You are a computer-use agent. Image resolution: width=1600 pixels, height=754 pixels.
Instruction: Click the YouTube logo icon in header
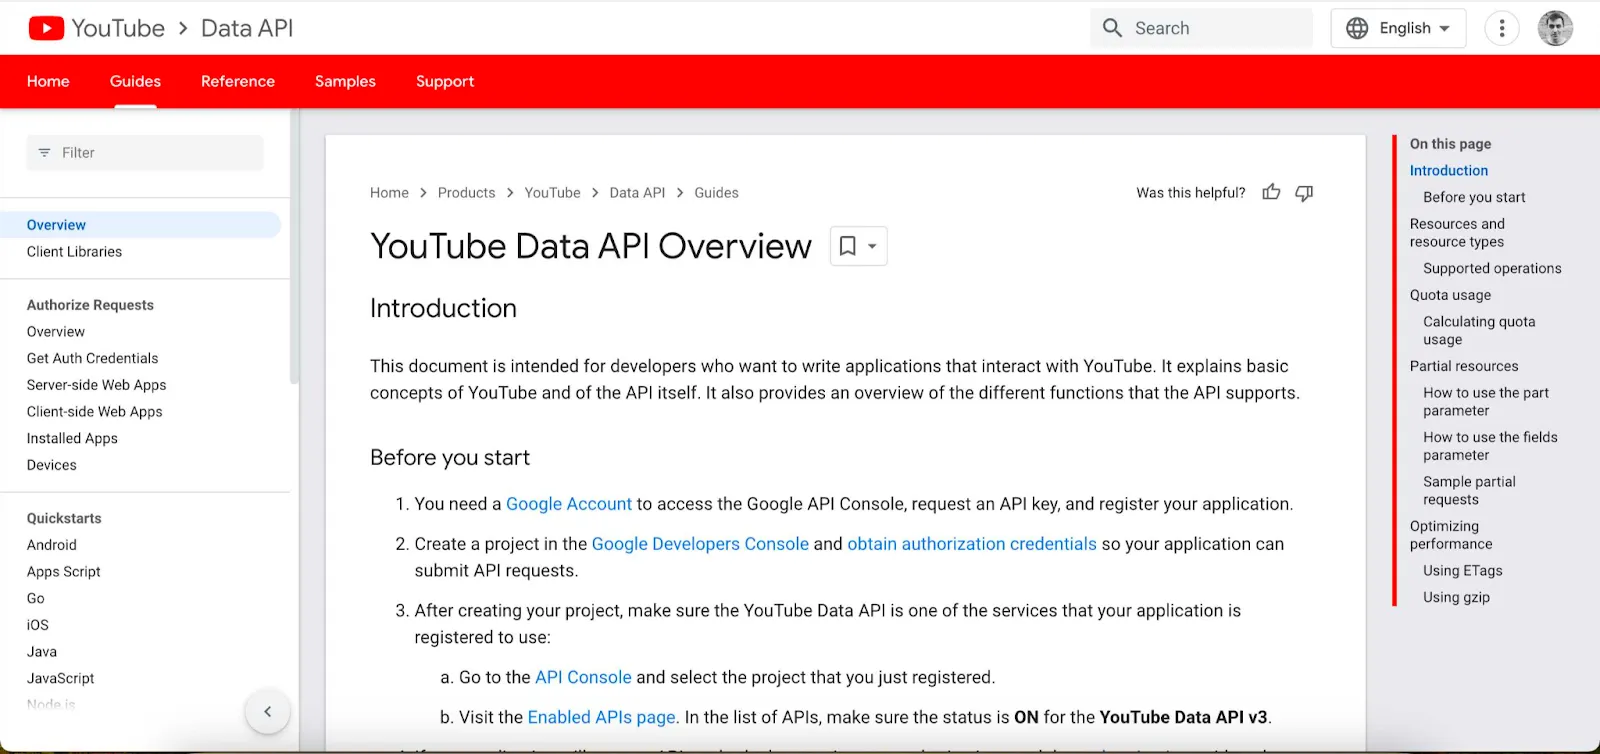pyautogui.click(x=46, y=28)
